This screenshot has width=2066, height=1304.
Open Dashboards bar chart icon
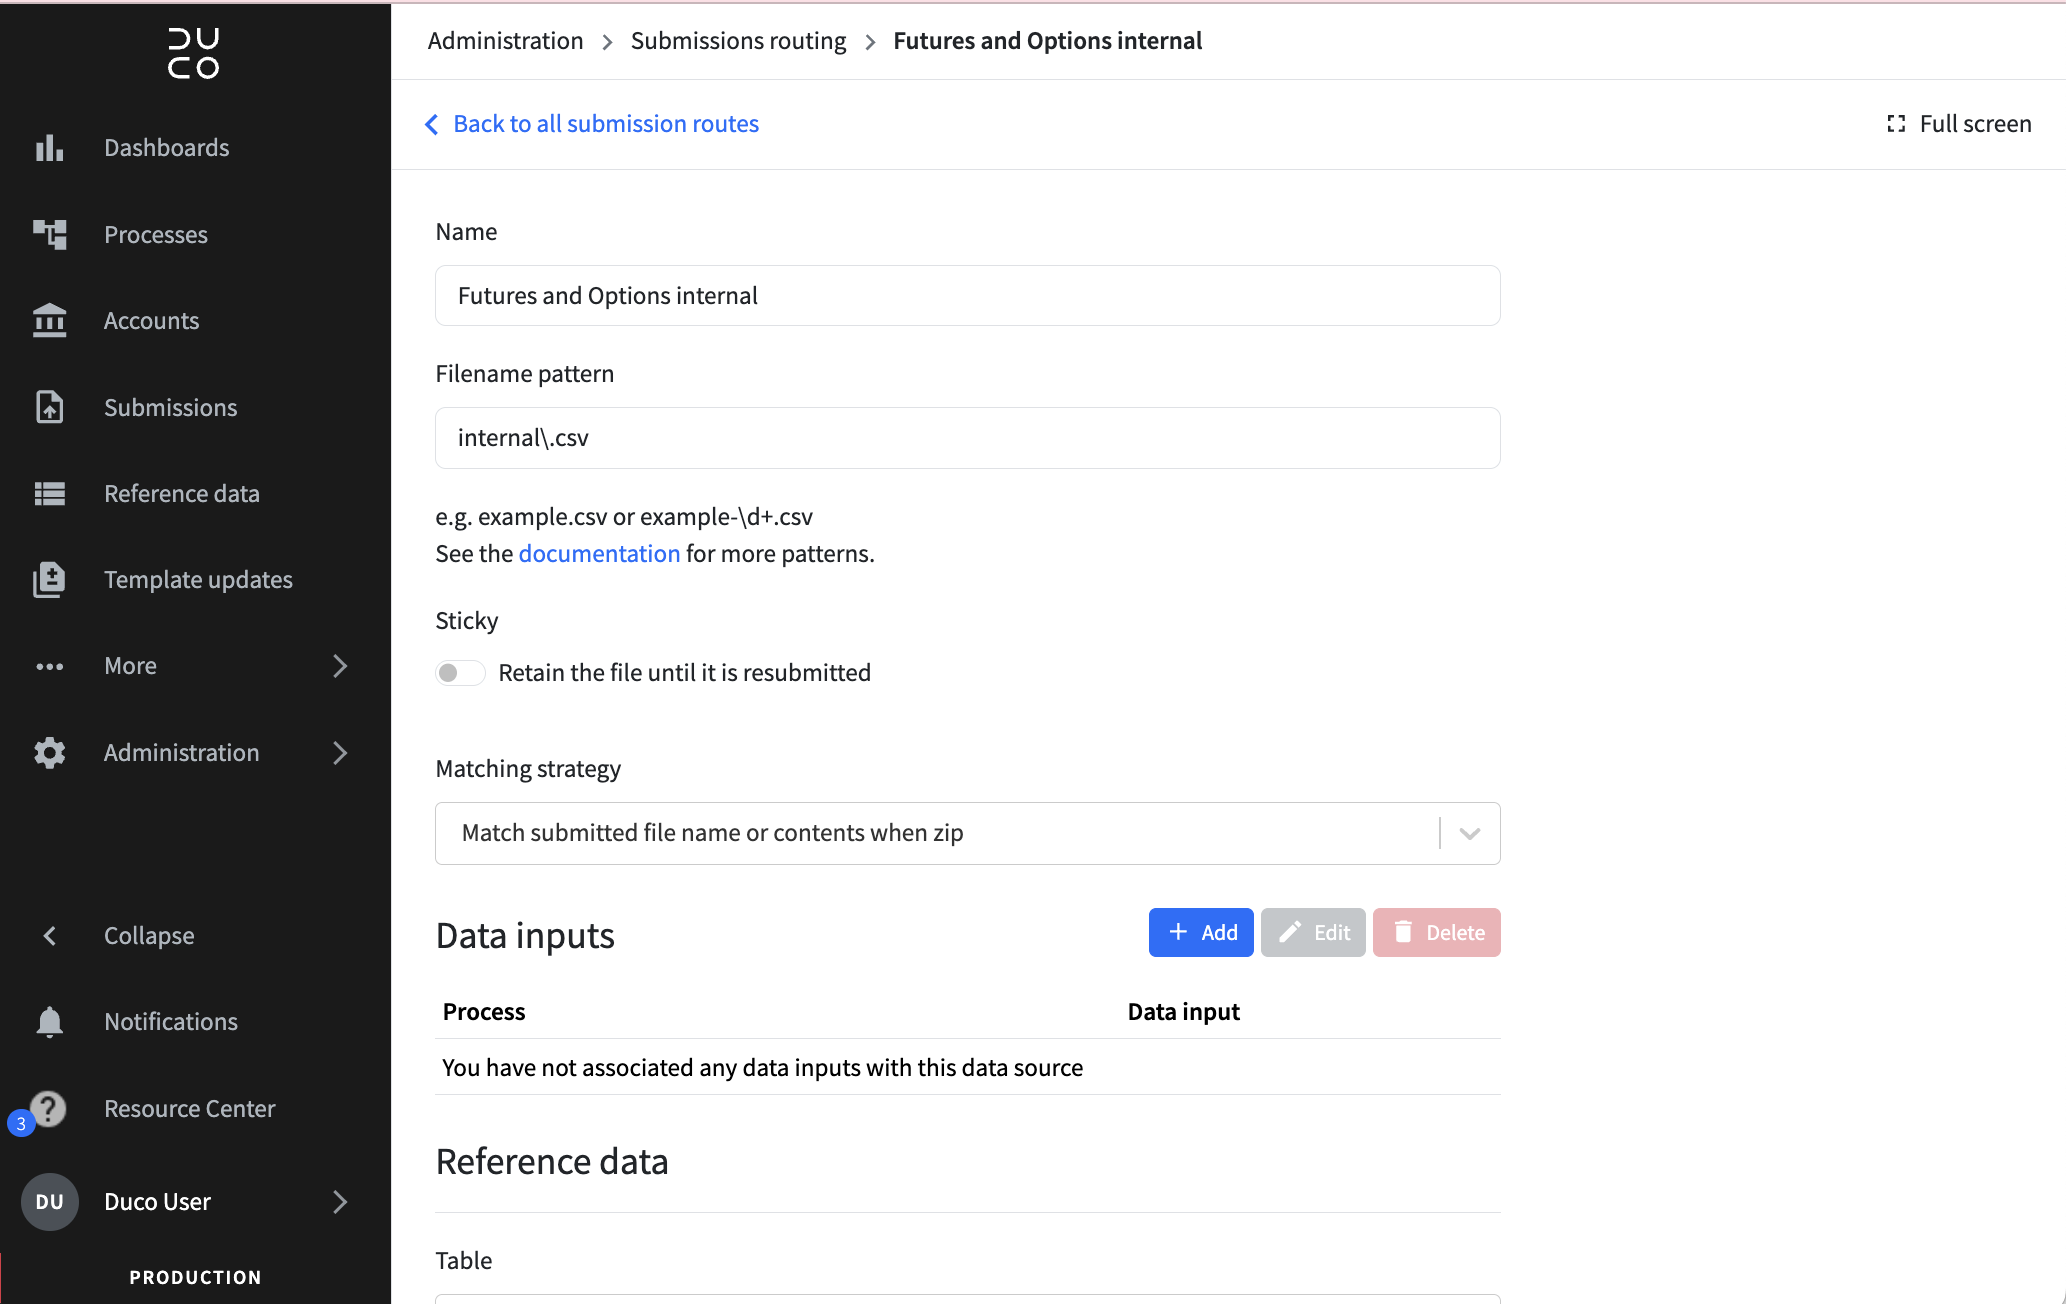pos(49,148)
